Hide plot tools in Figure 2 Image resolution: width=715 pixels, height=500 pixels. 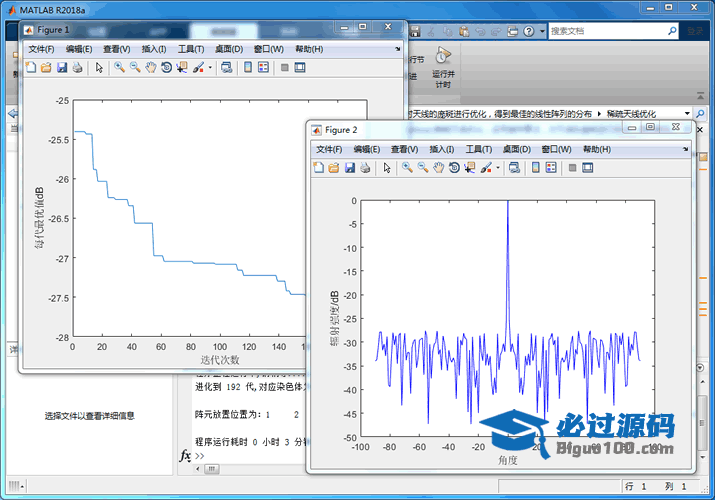(572, 168)
